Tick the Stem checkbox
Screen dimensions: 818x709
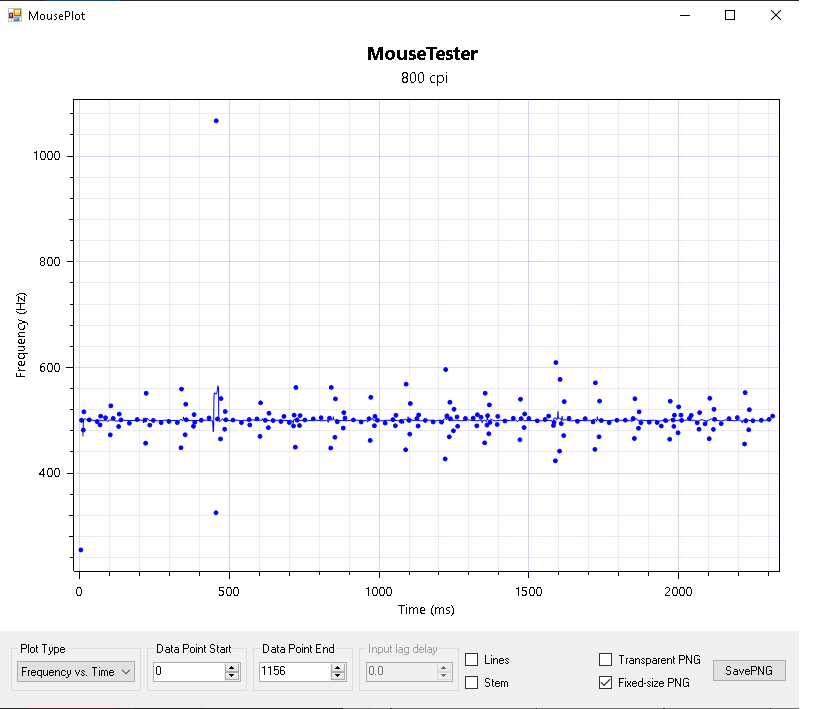click(472, 683)
